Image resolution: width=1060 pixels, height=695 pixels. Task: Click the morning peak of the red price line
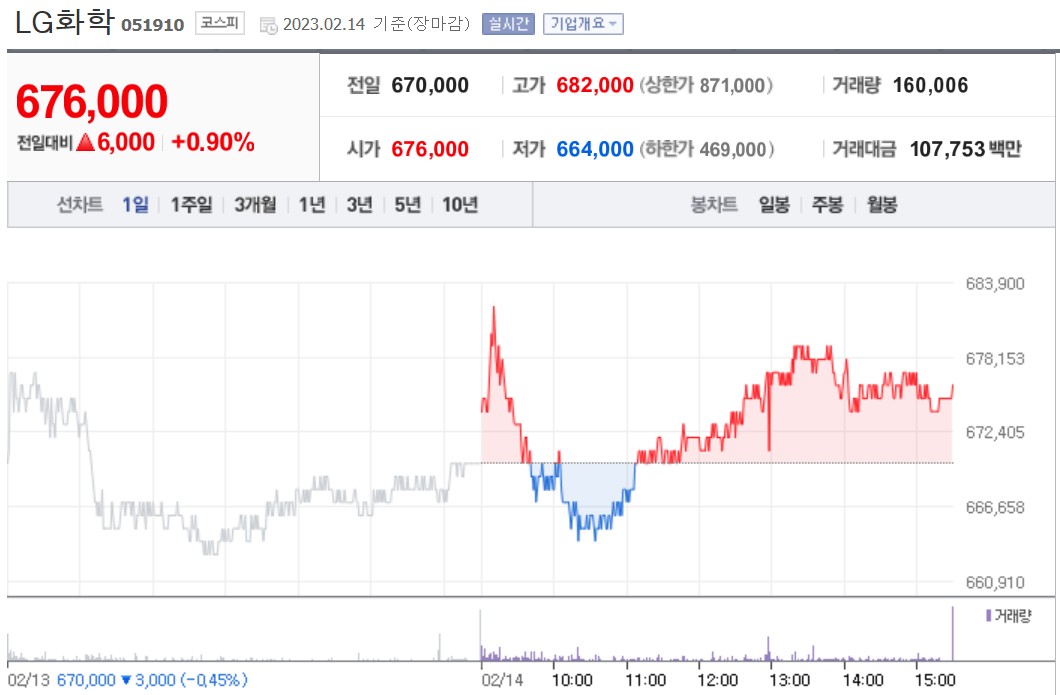pyautogui.click(x=493, y=308)
